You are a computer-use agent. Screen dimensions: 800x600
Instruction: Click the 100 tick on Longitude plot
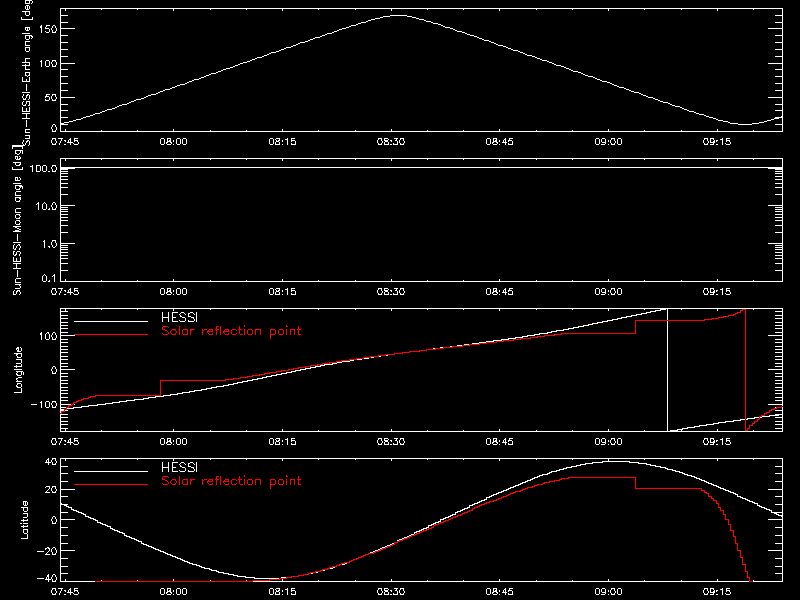(49, 336)
